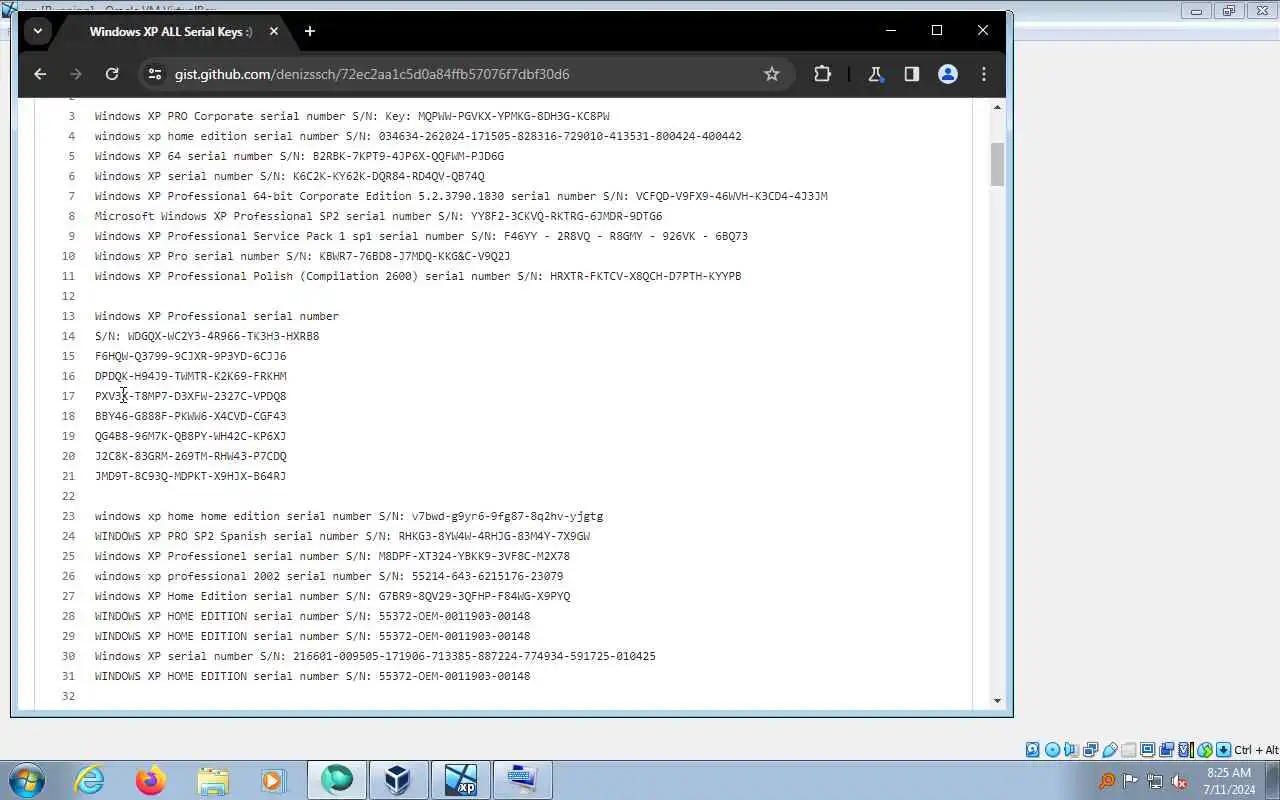Click VirtualBox CPU virtualization V indicator
1280x800 pixels.
tap(1185, 750)
